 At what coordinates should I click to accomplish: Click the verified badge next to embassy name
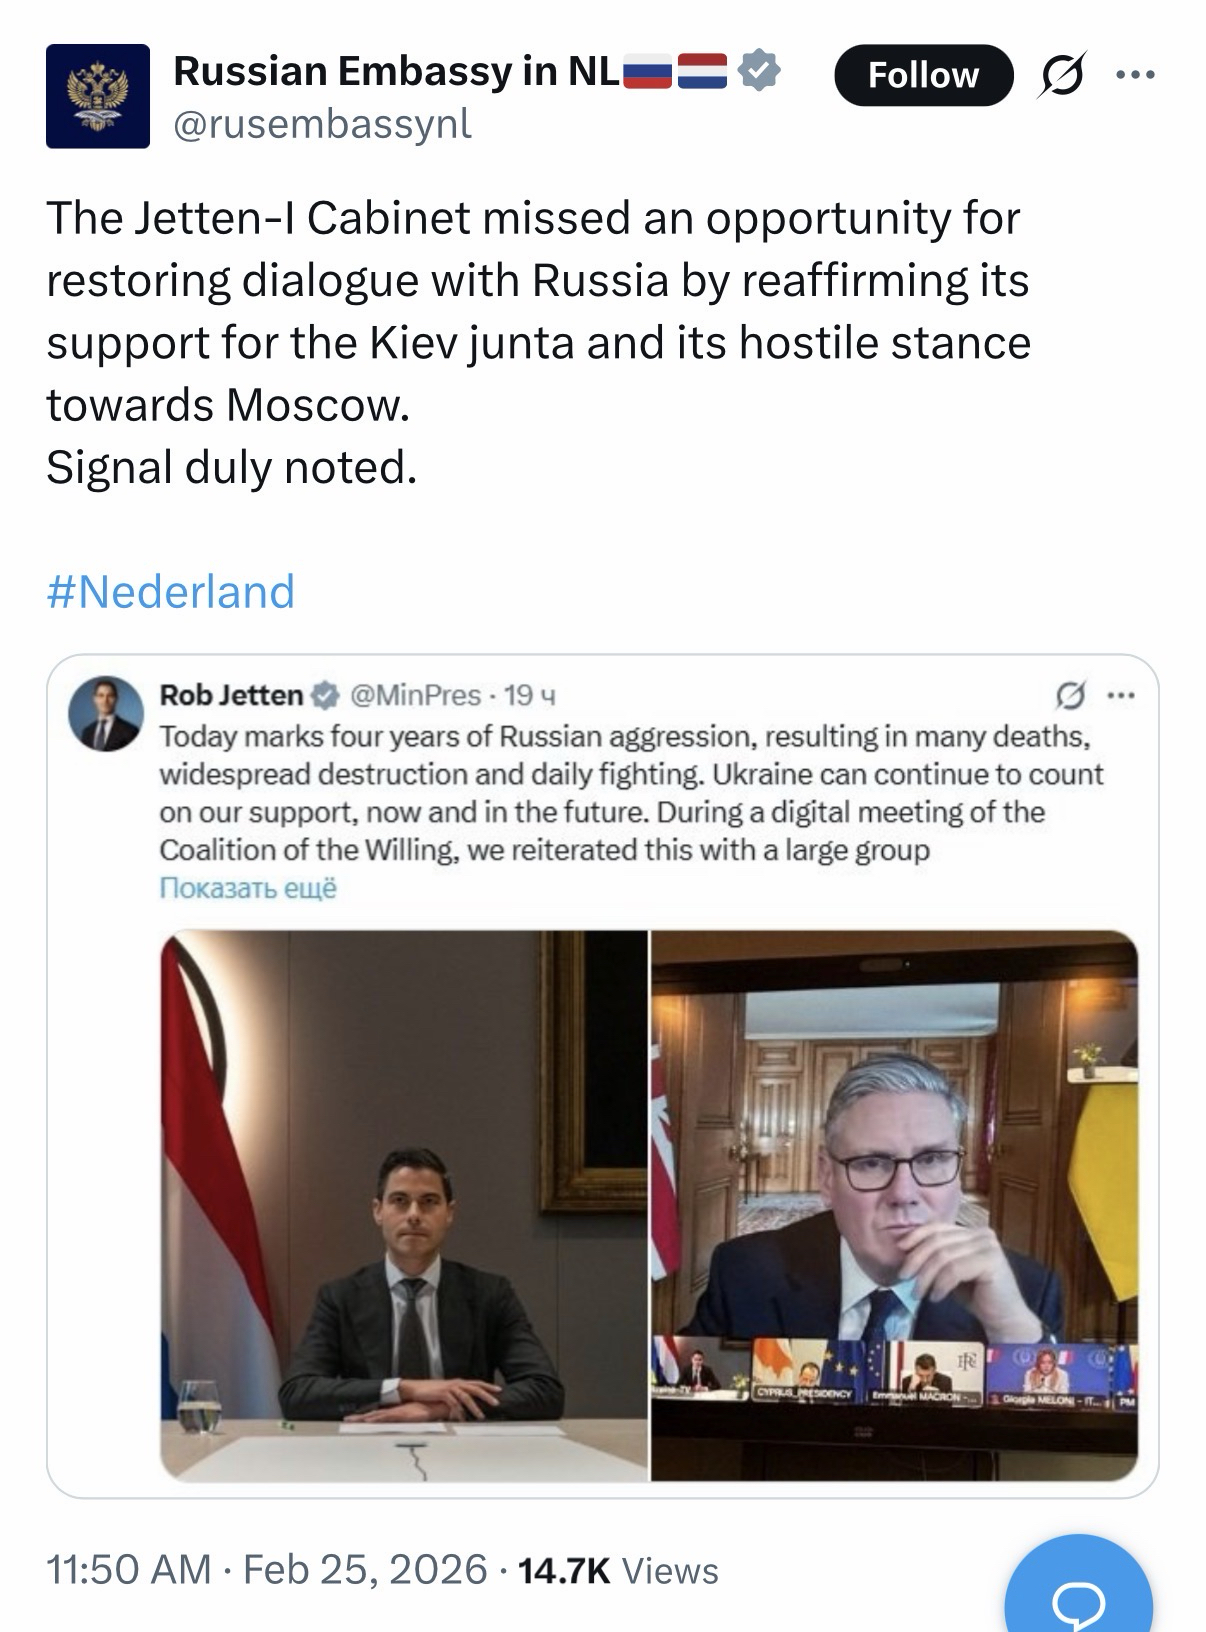pos(759,71)
